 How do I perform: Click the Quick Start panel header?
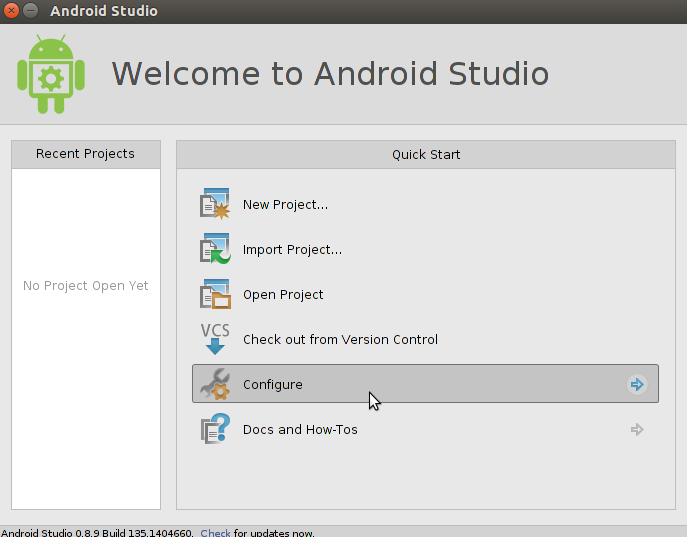coord(426,155)
